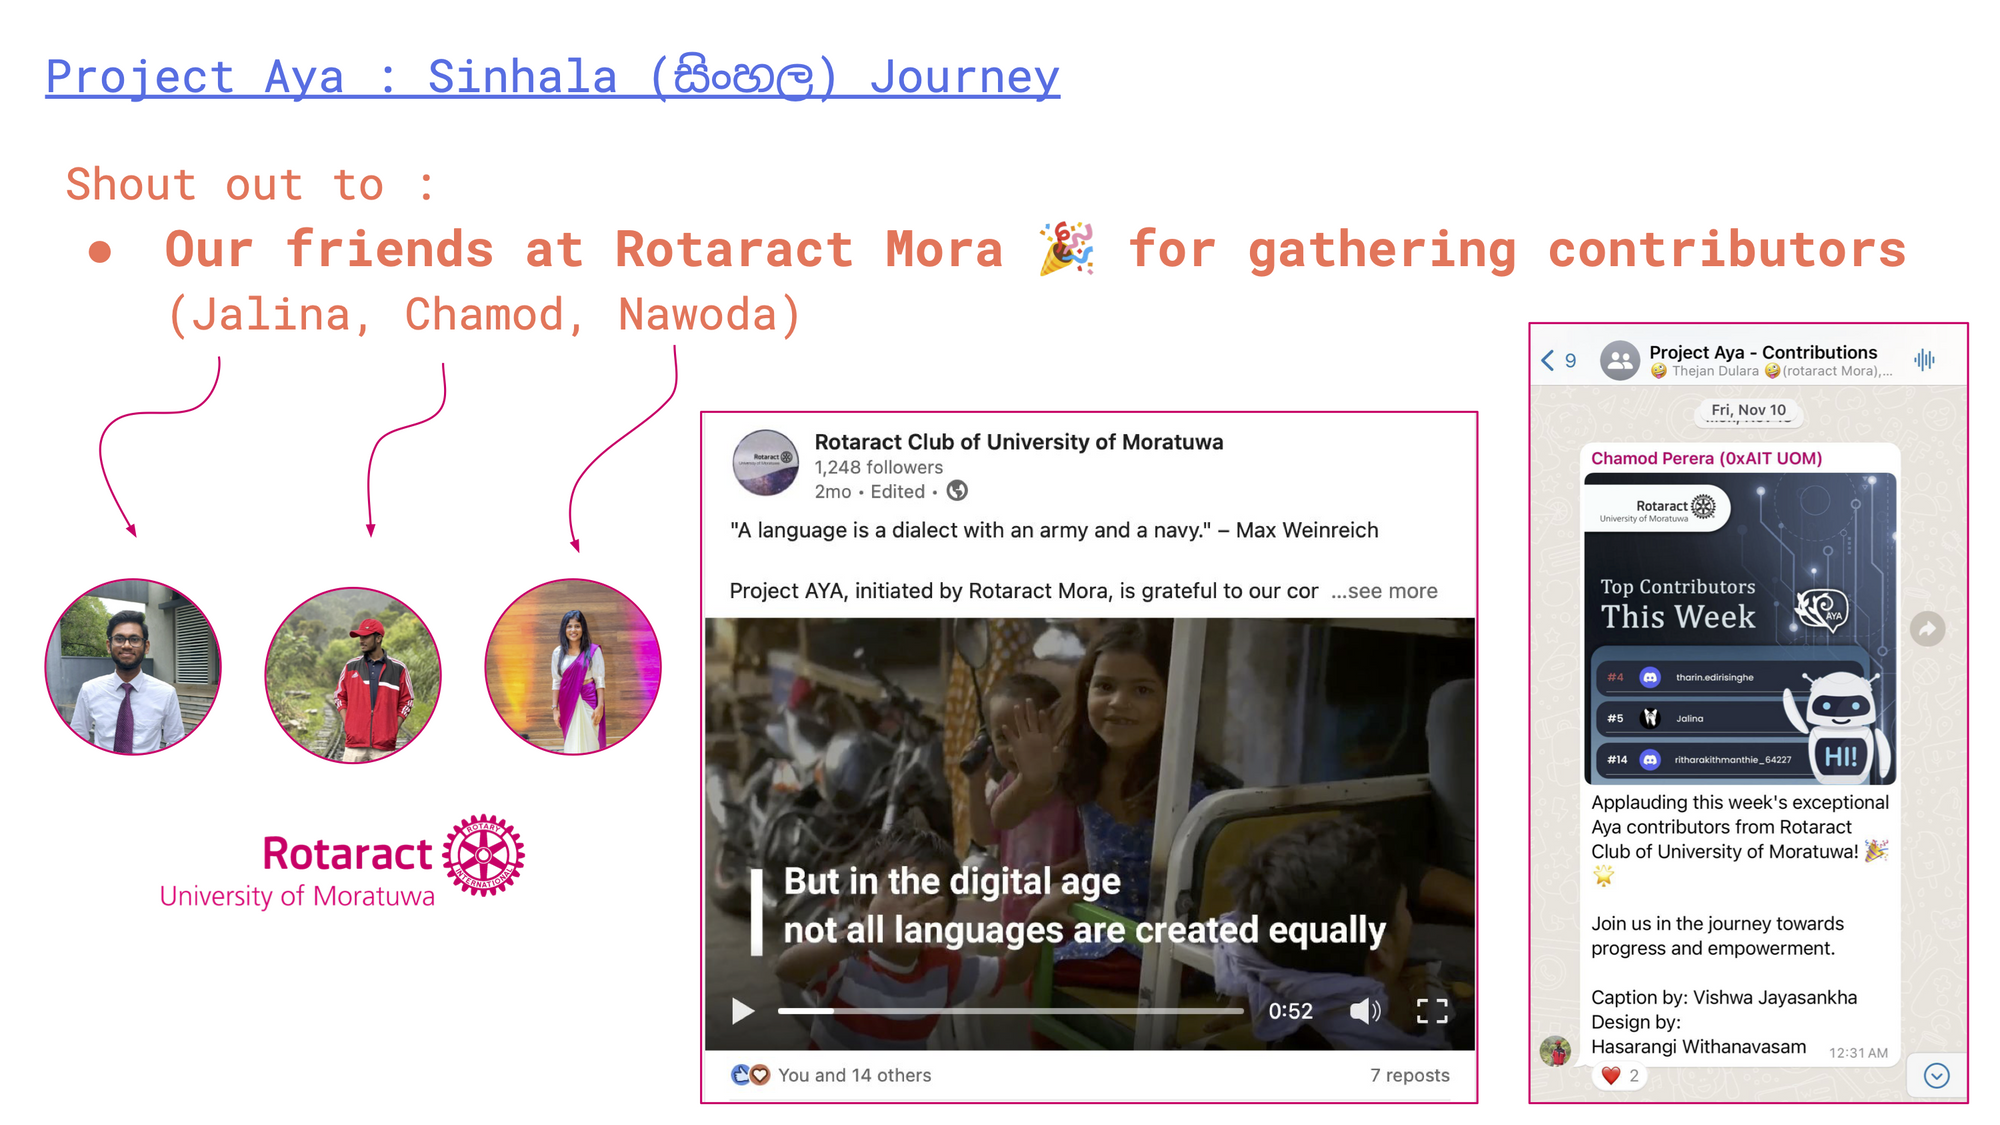Click the '0:52' video time display
The height and width of the screenshot is (1125, 2000).
tap(1290, 1011)
